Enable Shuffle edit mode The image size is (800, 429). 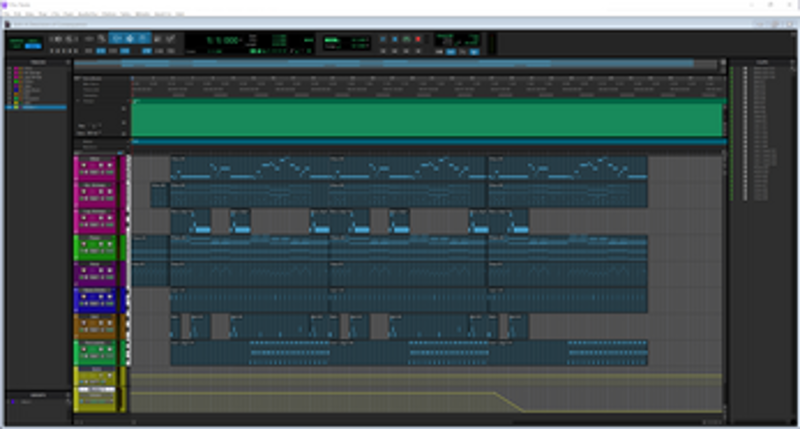[x=16, y=41]
